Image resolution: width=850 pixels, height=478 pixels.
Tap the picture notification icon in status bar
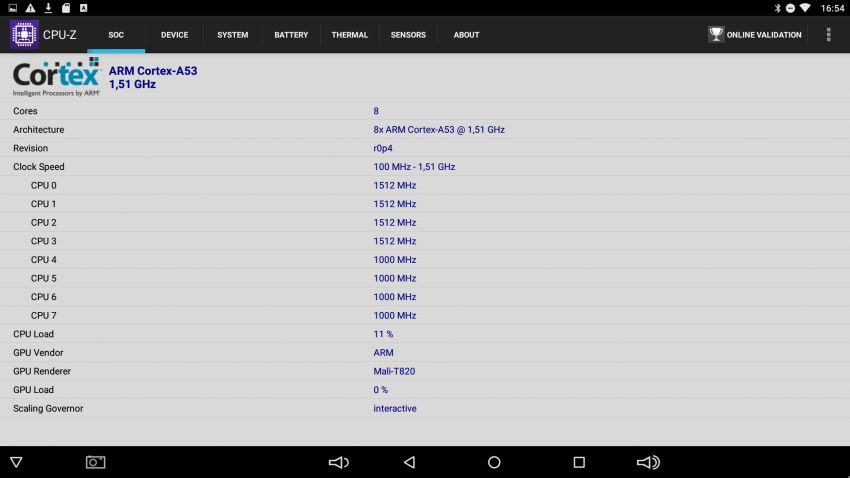click(x=12, y=8)
